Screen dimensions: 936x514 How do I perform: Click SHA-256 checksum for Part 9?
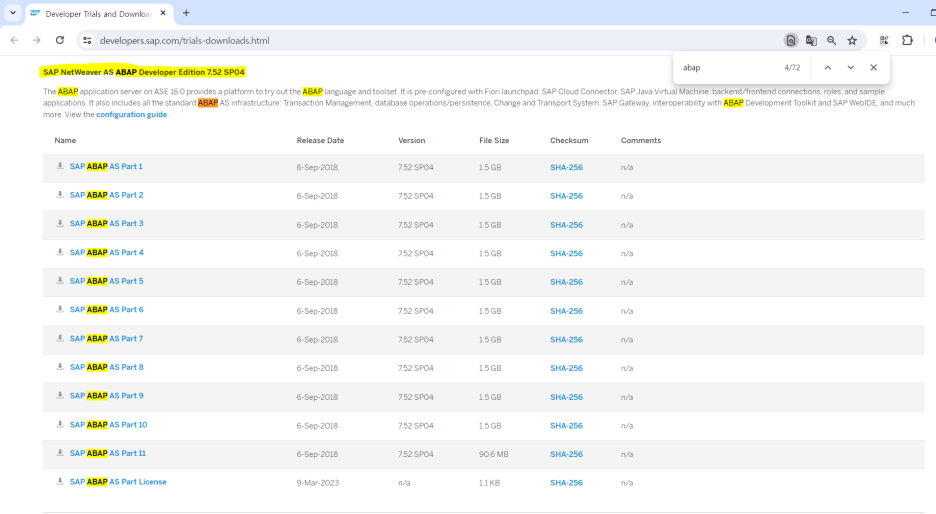tap(566, 397)
